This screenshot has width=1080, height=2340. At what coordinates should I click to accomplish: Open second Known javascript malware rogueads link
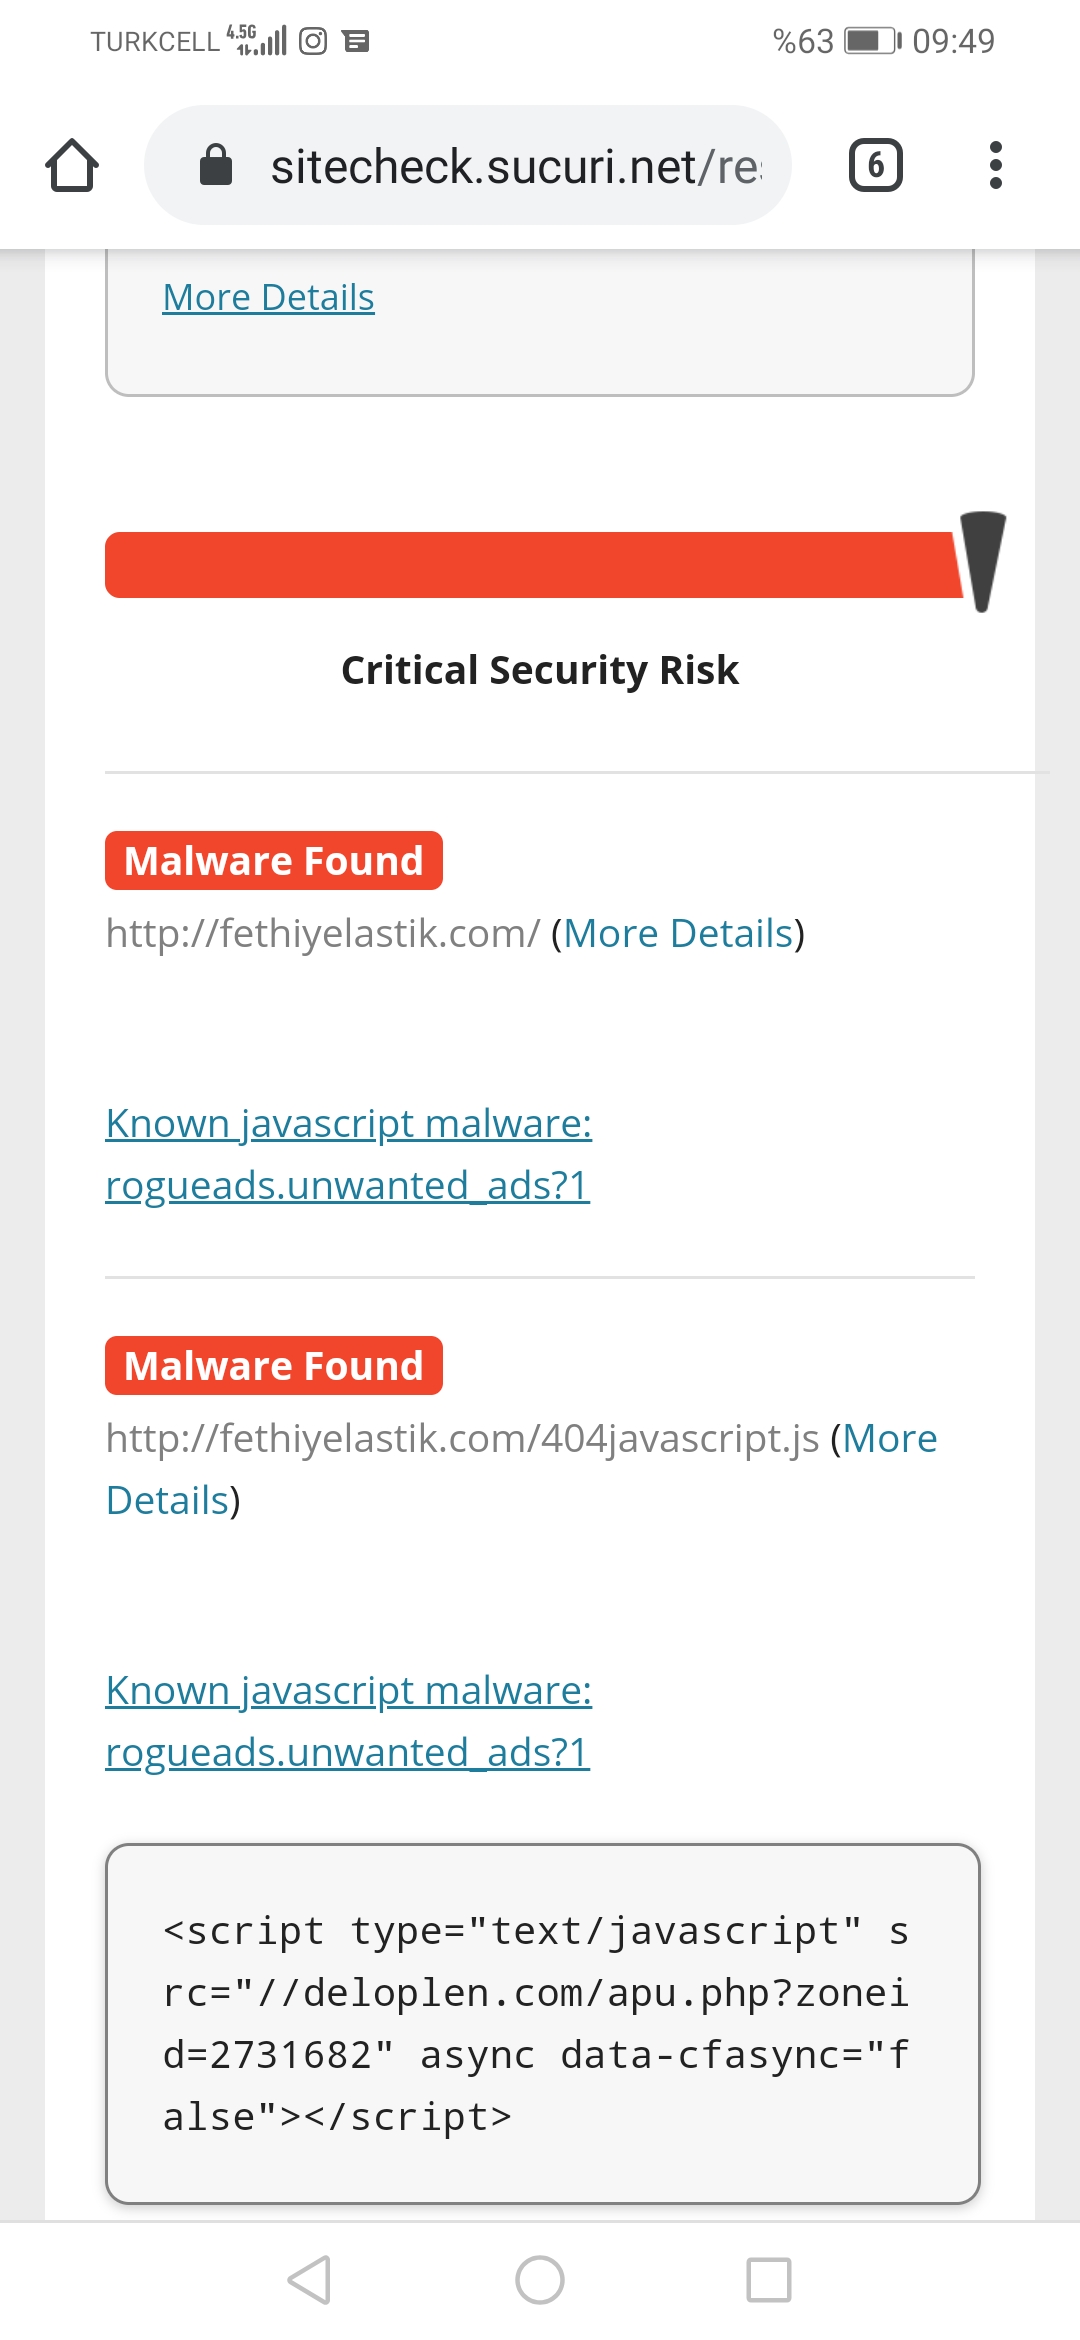(x=348, y=1721)
